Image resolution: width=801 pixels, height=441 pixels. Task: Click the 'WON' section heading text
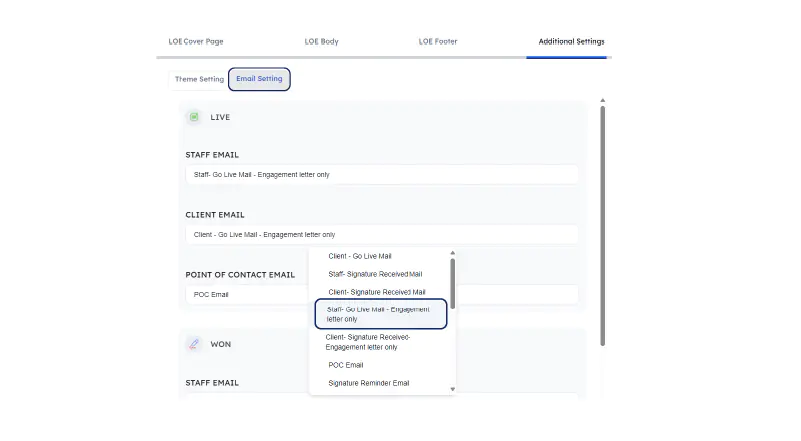(221, 344)
